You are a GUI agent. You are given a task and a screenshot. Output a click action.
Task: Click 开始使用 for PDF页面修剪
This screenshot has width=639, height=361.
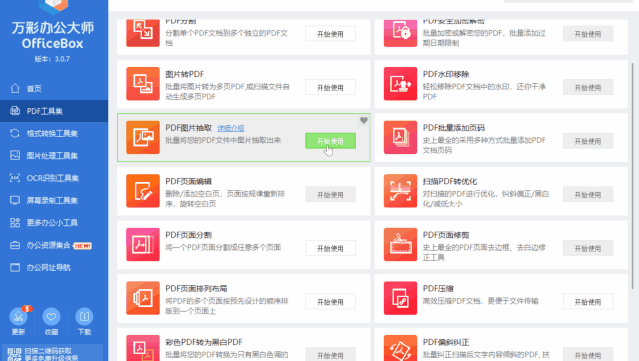point(588,248)
